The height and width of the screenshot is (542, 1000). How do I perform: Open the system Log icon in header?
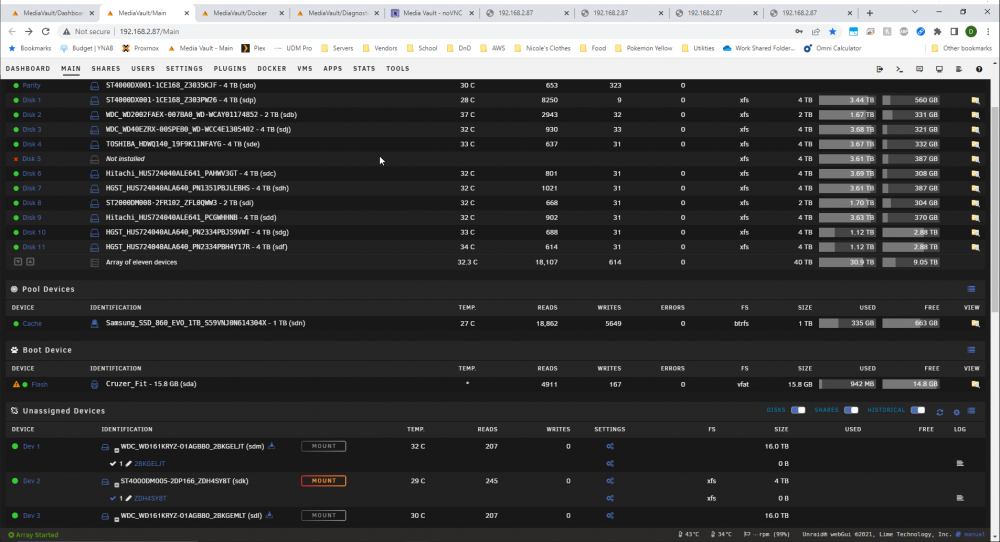959,69
